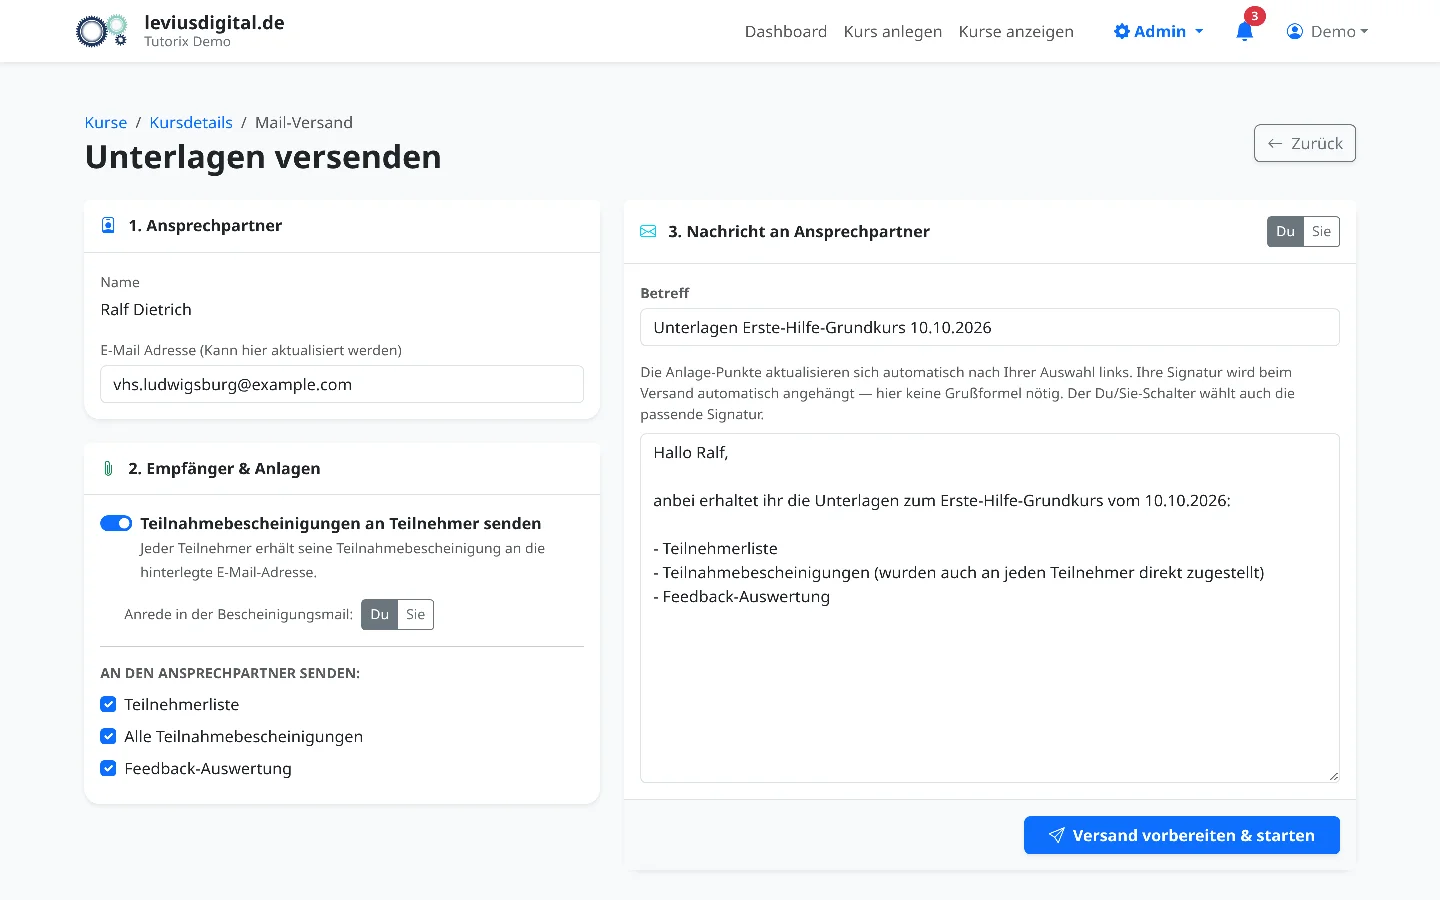
Task: Click the Demo user profile icon
Action: [x=1295, y=31]
